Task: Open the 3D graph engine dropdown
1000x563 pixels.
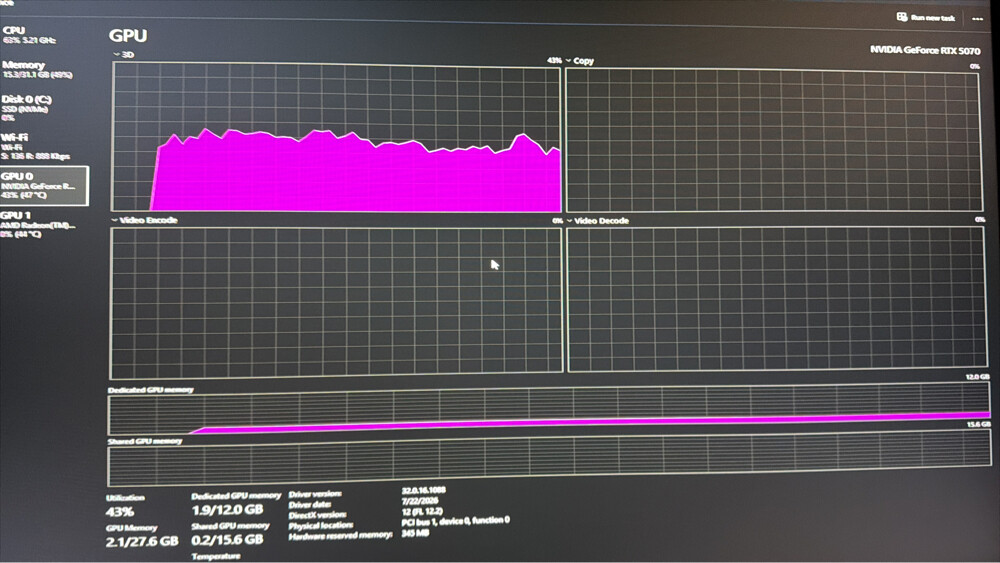Action: tap(117, 55)
